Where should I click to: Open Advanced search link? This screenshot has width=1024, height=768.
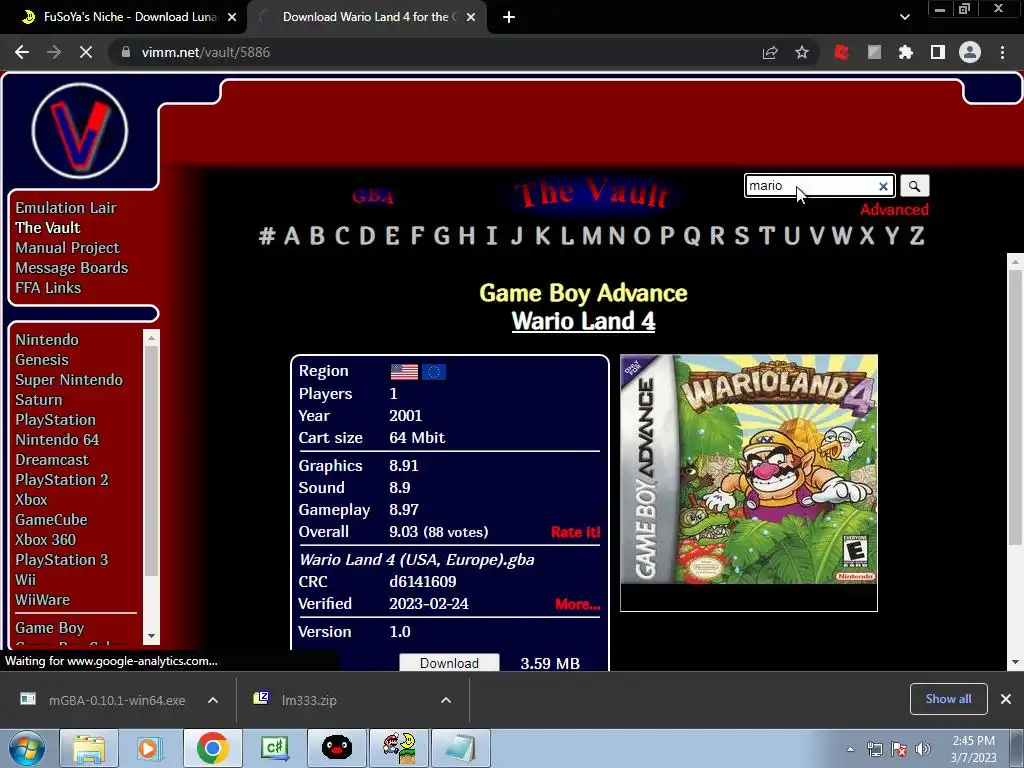(x=894, y=210)
